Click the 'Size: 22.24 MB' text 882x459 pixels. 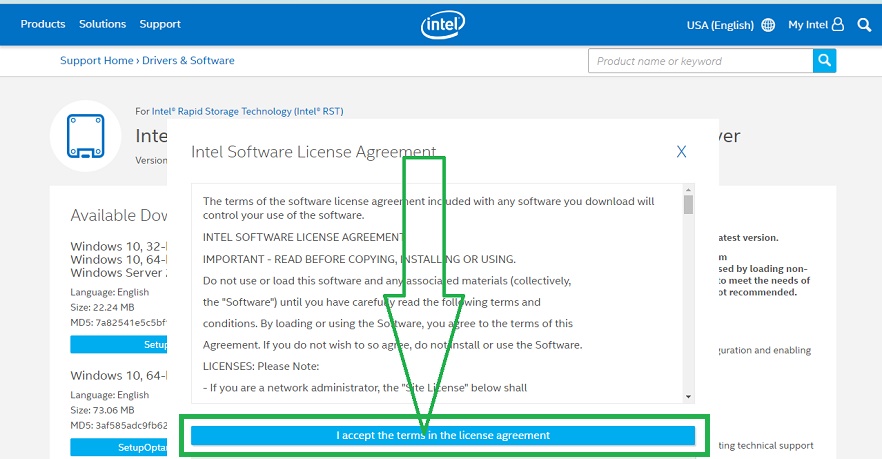pyautogui.click(x=102, y=307)
